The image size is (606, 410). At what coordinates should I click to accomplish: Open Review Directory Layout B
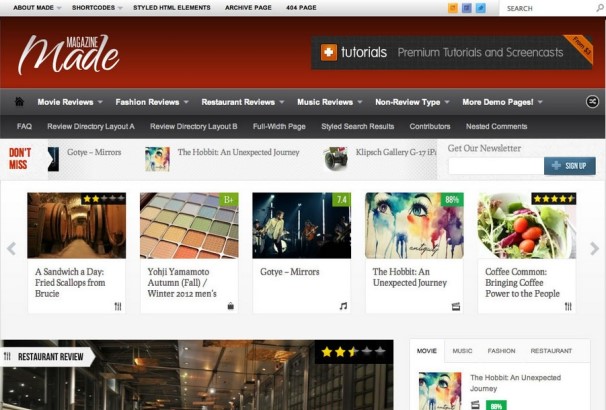[194, 126]
